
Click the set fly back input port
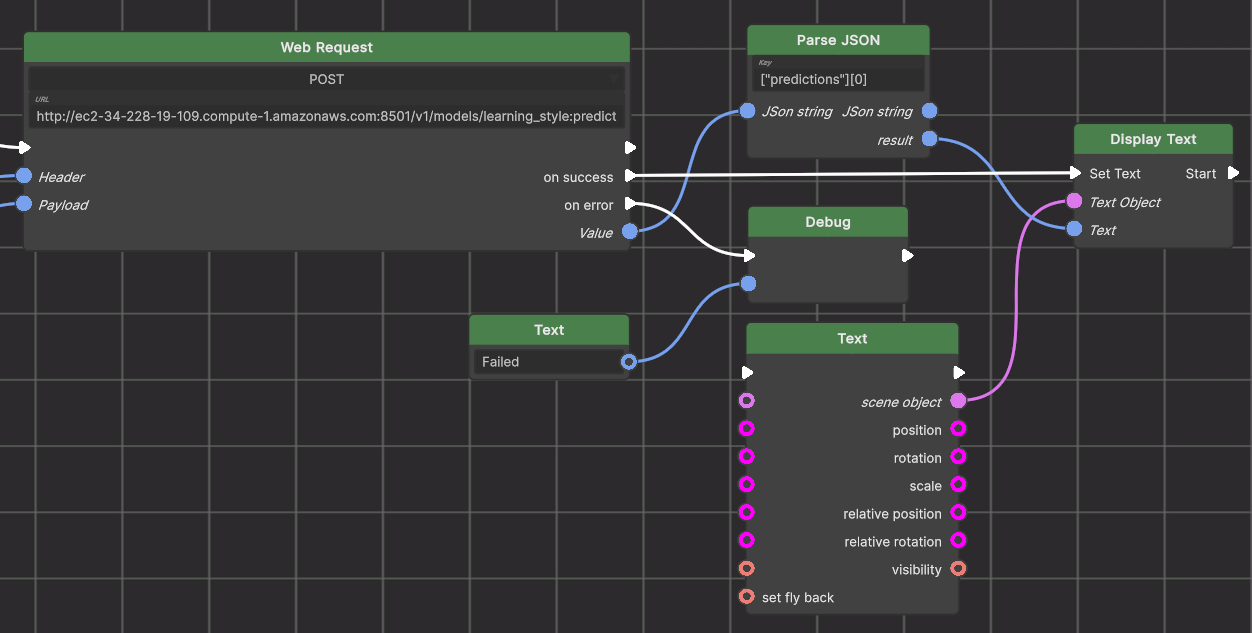(x=746, y=597)
